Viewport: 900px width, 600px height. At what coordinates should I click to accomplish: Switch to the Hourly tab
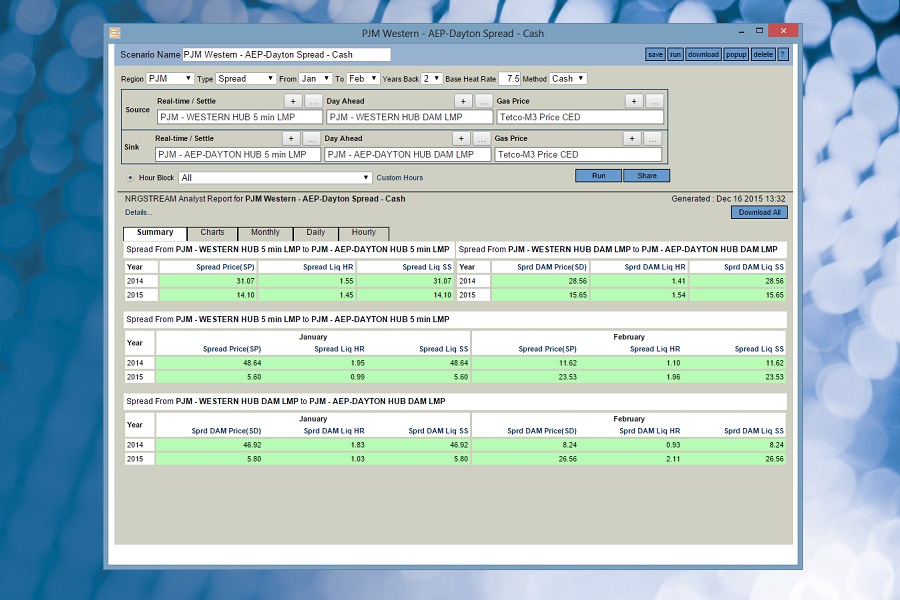(364, 233)
